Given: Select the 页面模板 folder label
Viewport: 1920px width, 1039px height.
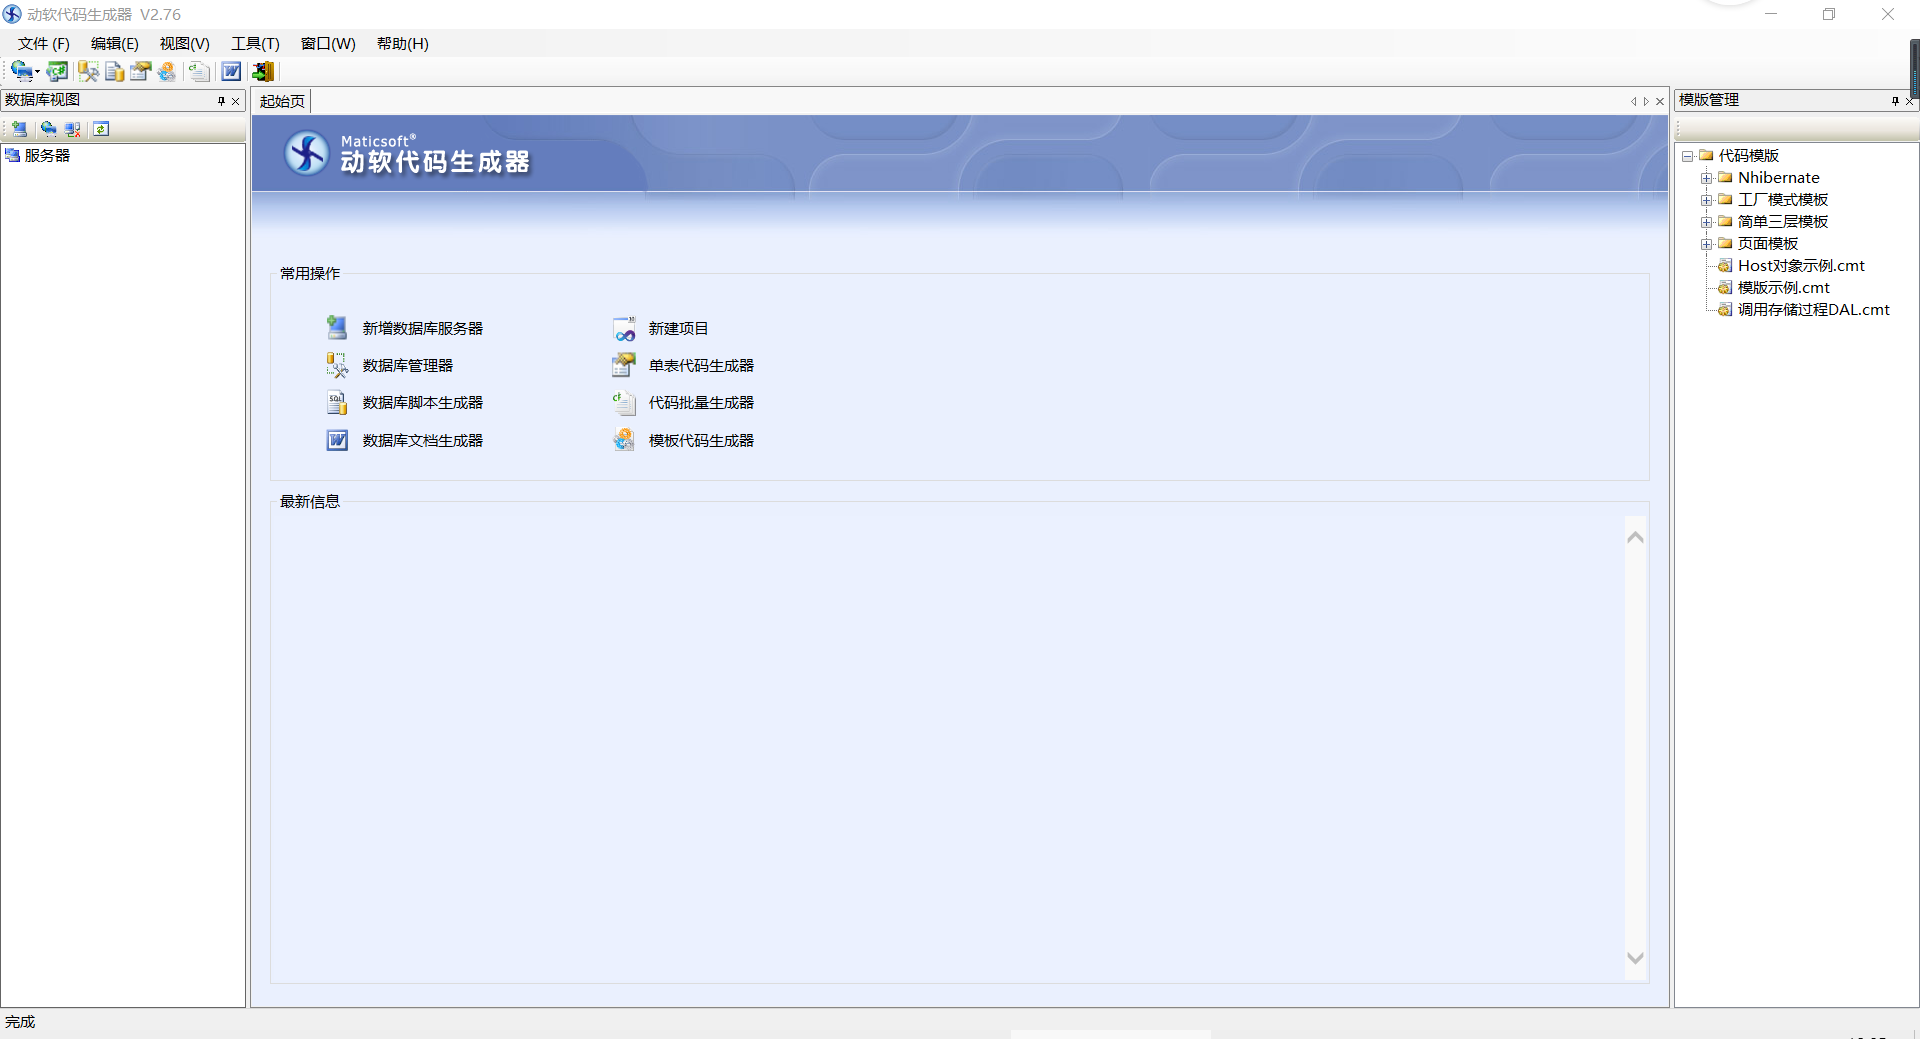Looking at the screenshot, I should click(x=1767, y=243).
